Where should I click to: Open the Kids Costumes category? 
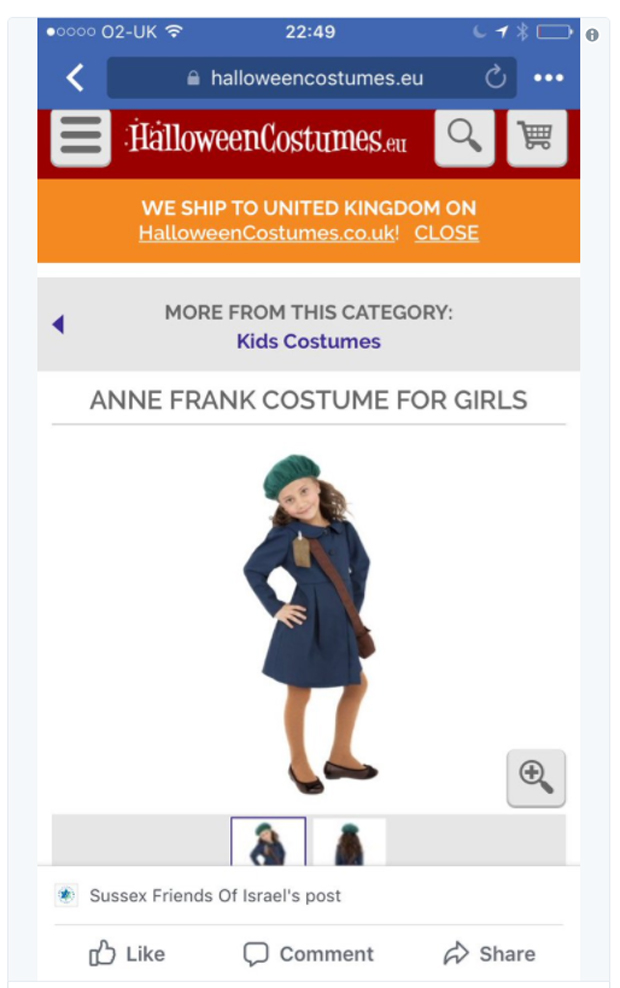[308, 341]
